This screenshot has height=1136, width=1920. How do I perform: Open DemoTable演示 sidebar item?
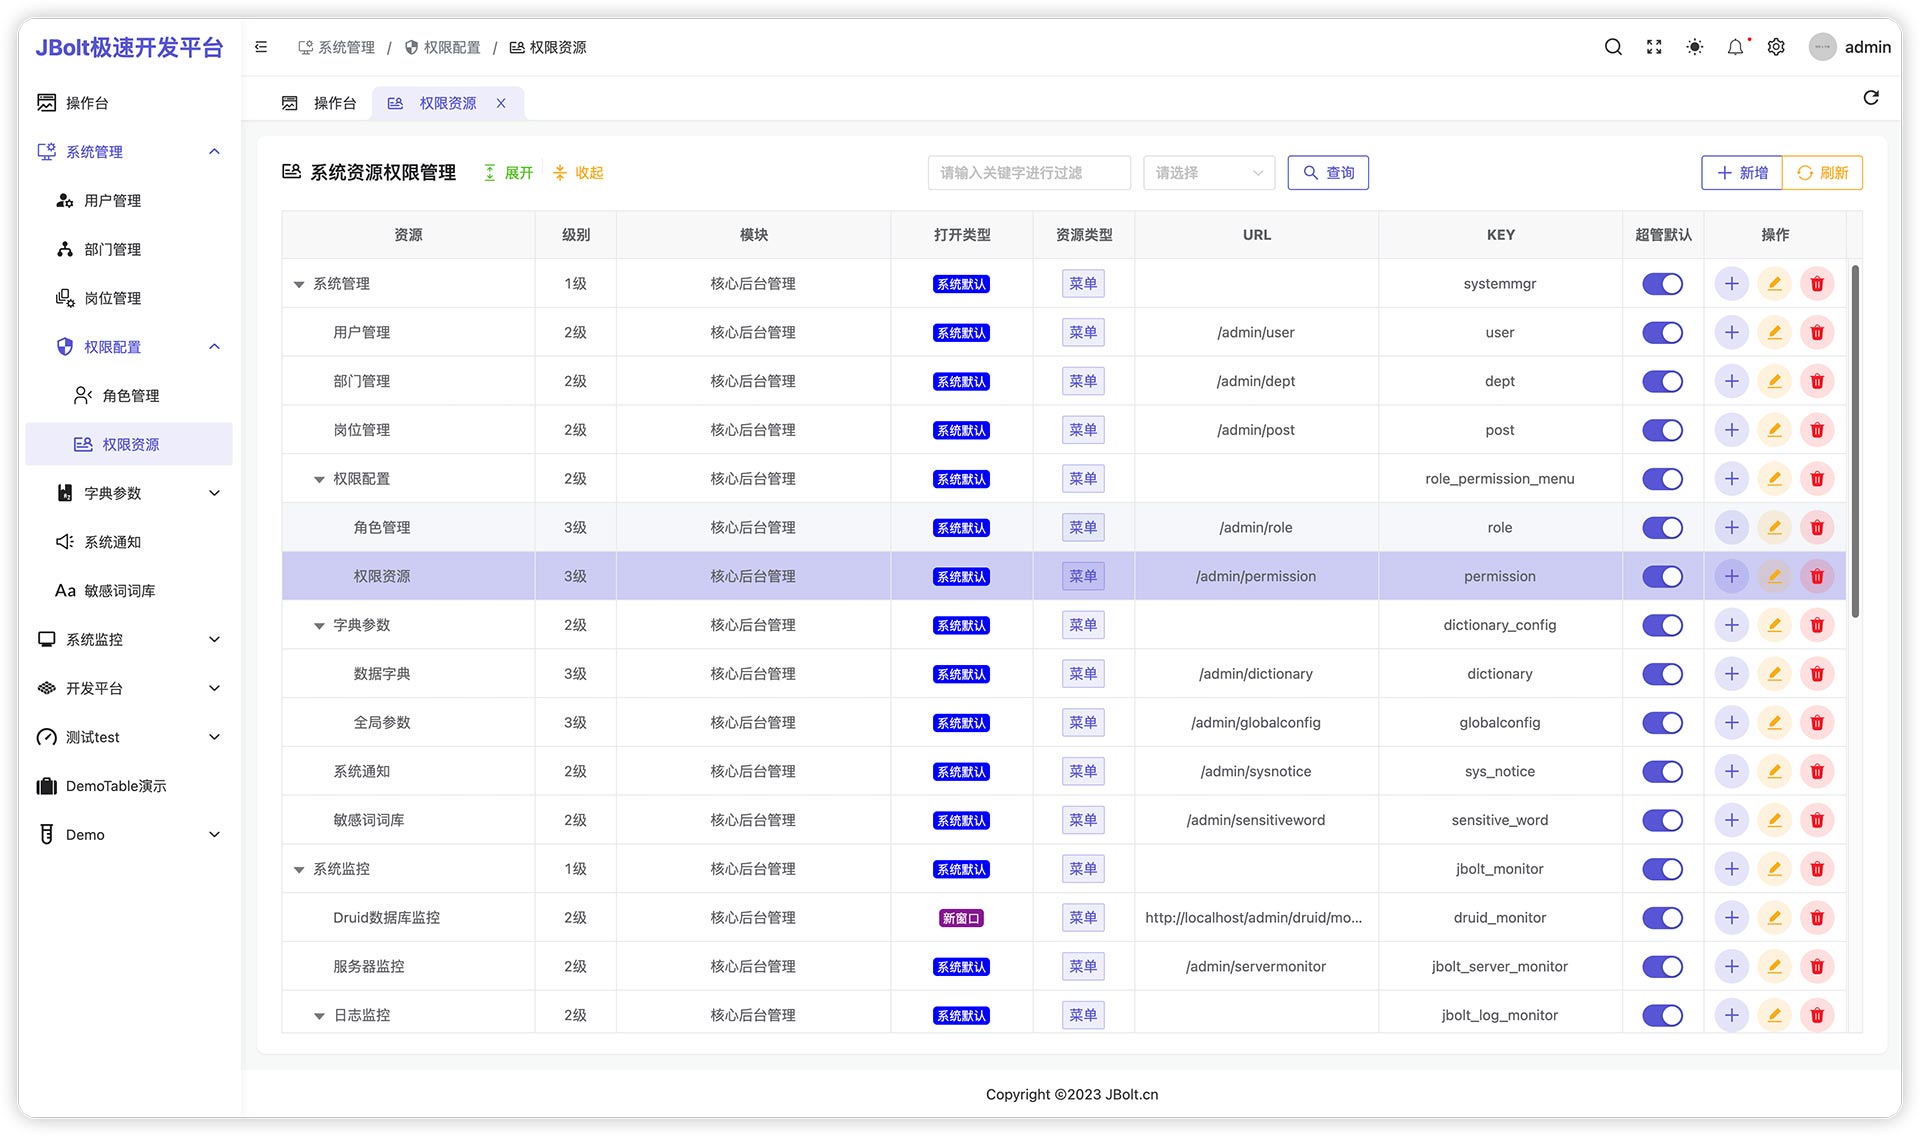129,786
